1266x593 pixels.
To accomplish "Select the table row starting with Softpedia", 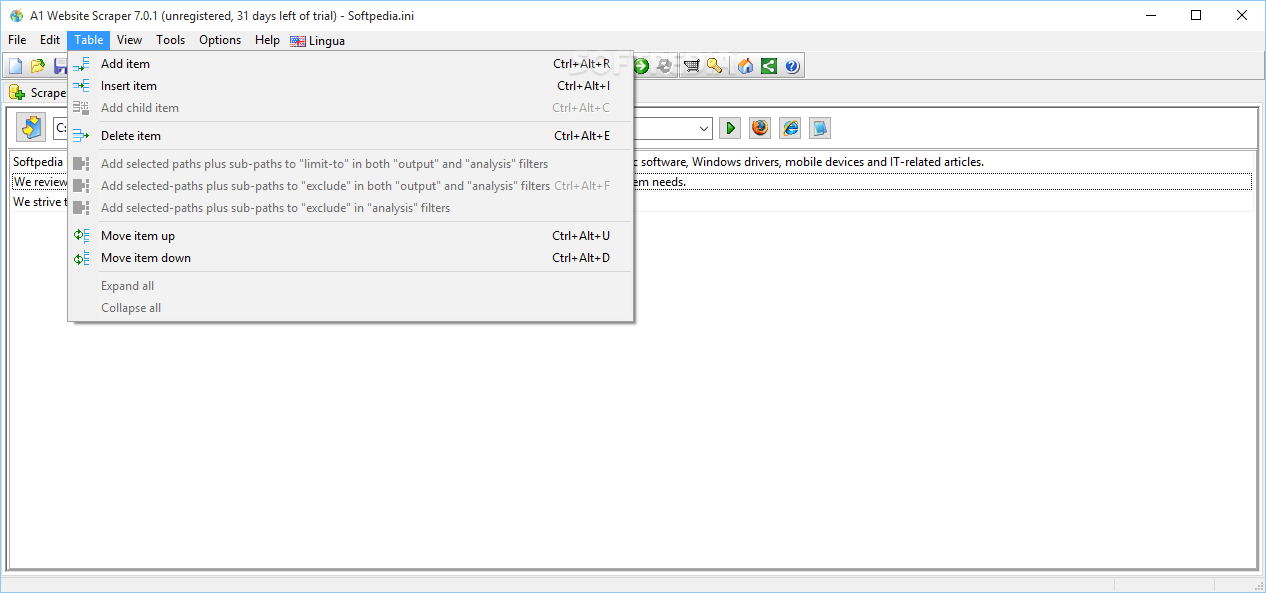I will point(632,162).
